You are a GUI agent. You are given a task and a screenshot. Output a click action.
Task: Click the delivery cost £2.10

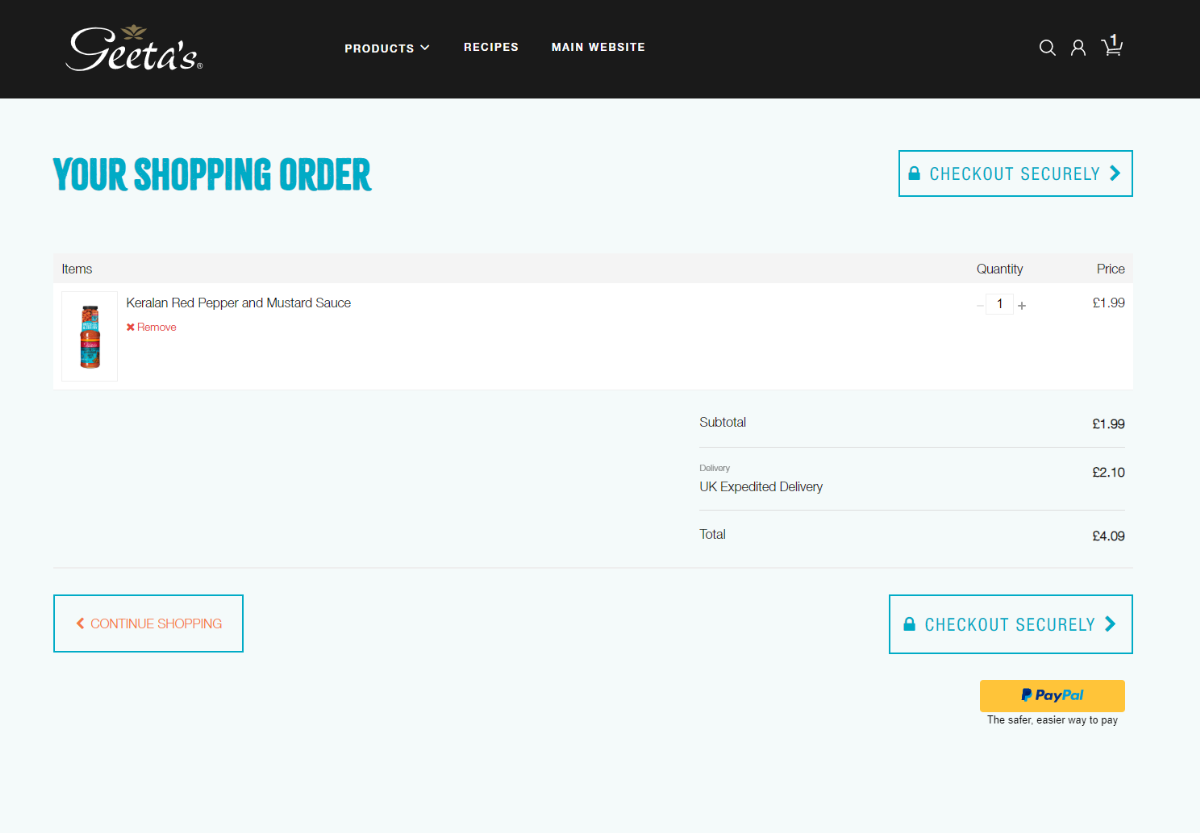(1108, 472)
